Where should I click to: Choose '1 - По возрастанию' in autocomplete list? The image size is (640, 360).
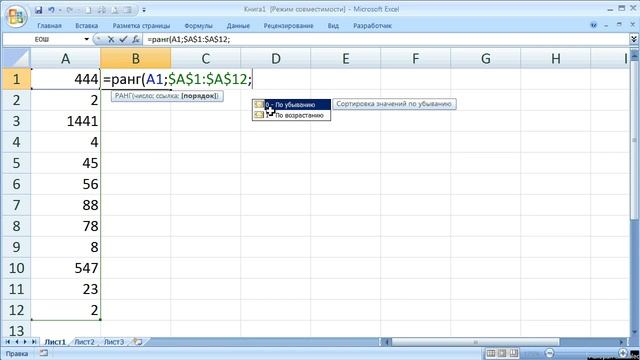[291, 116]
